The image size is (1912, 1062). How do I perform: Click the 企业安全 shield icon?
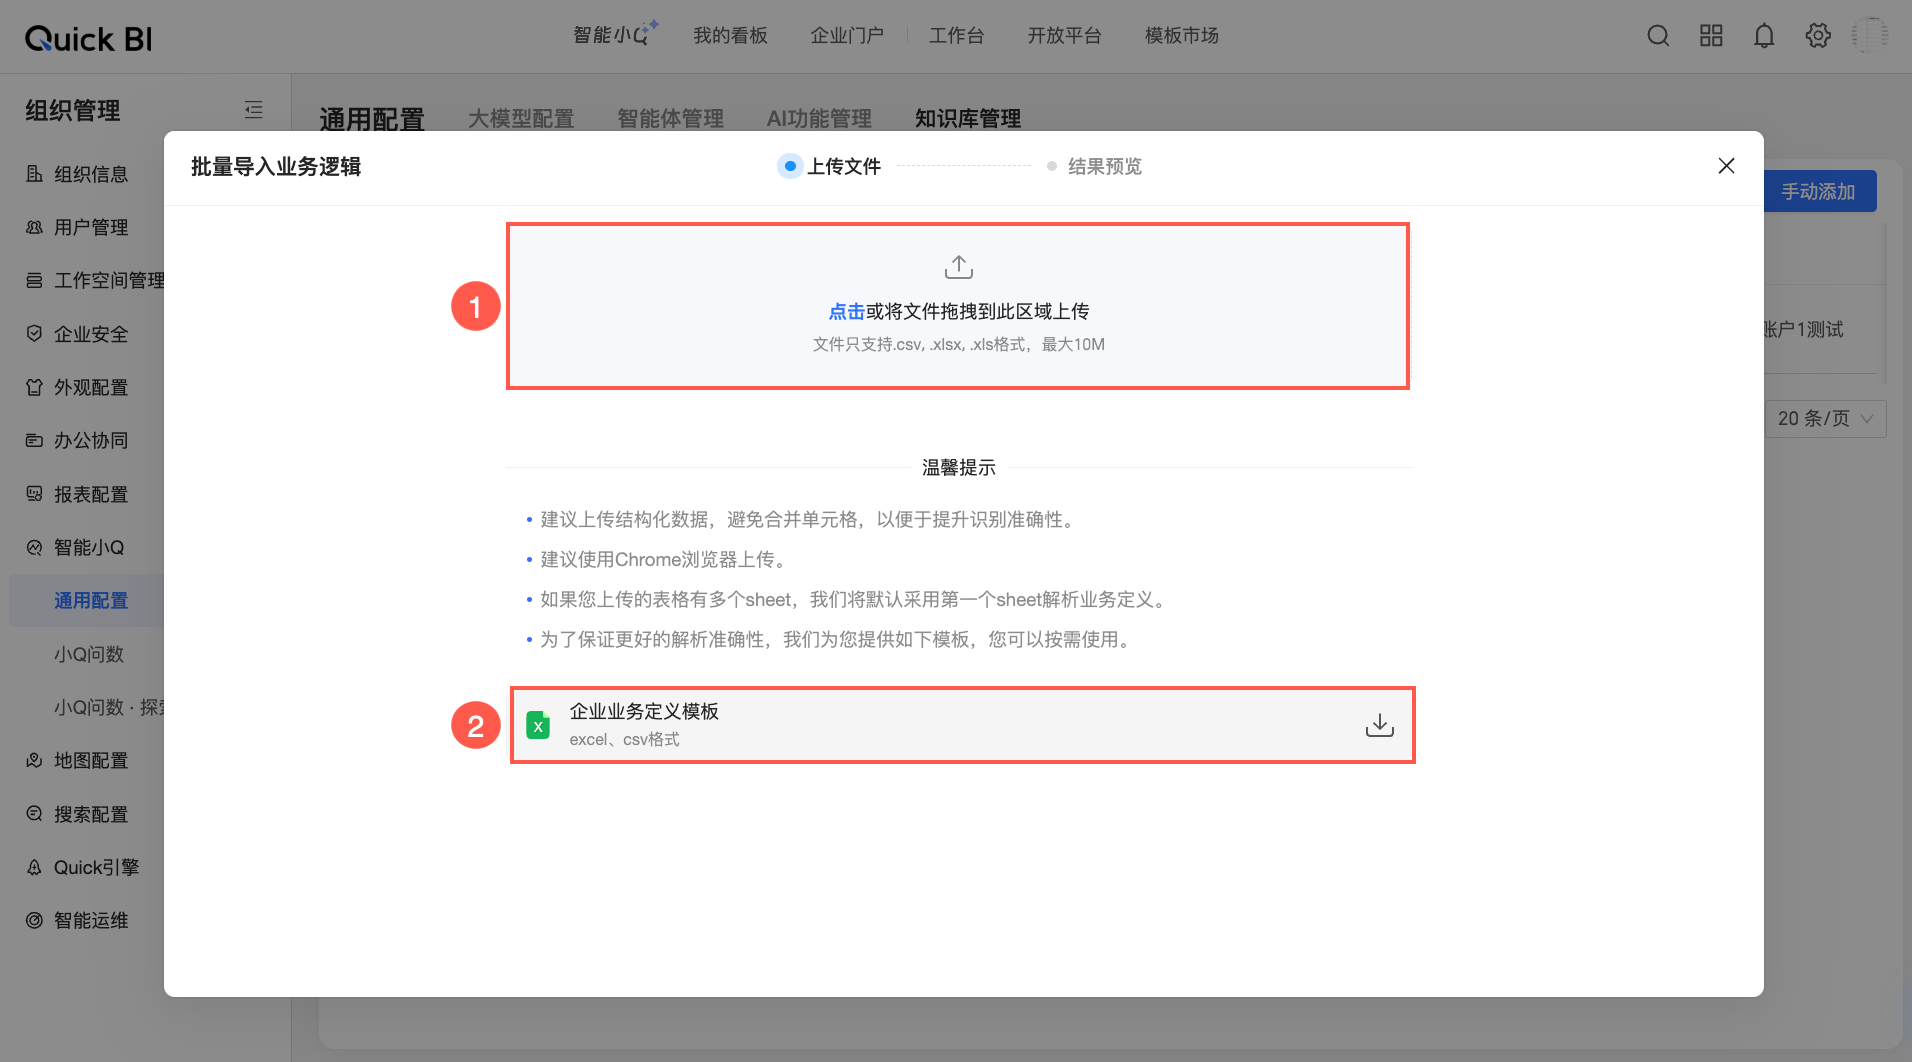(x=34, y=334)
